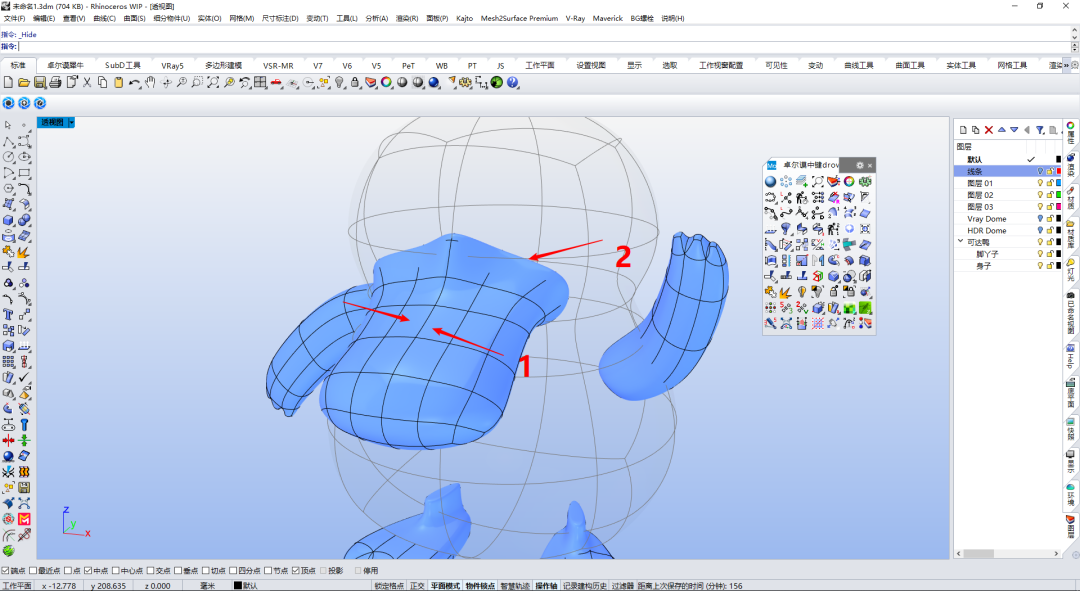
Task: Toggle 记录建构历史 in status bar
Action: click(x=585, y=585)
